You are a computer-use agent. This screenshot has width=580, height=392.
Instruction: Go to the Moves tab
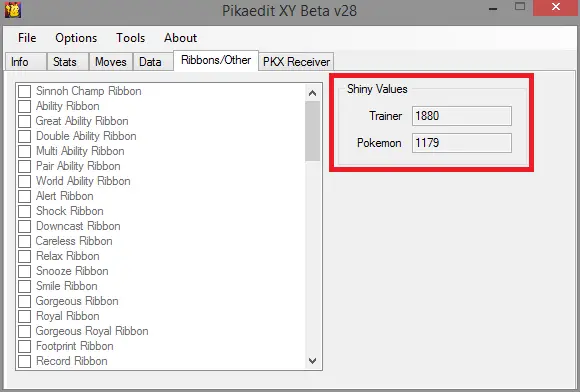click(111, 62)
